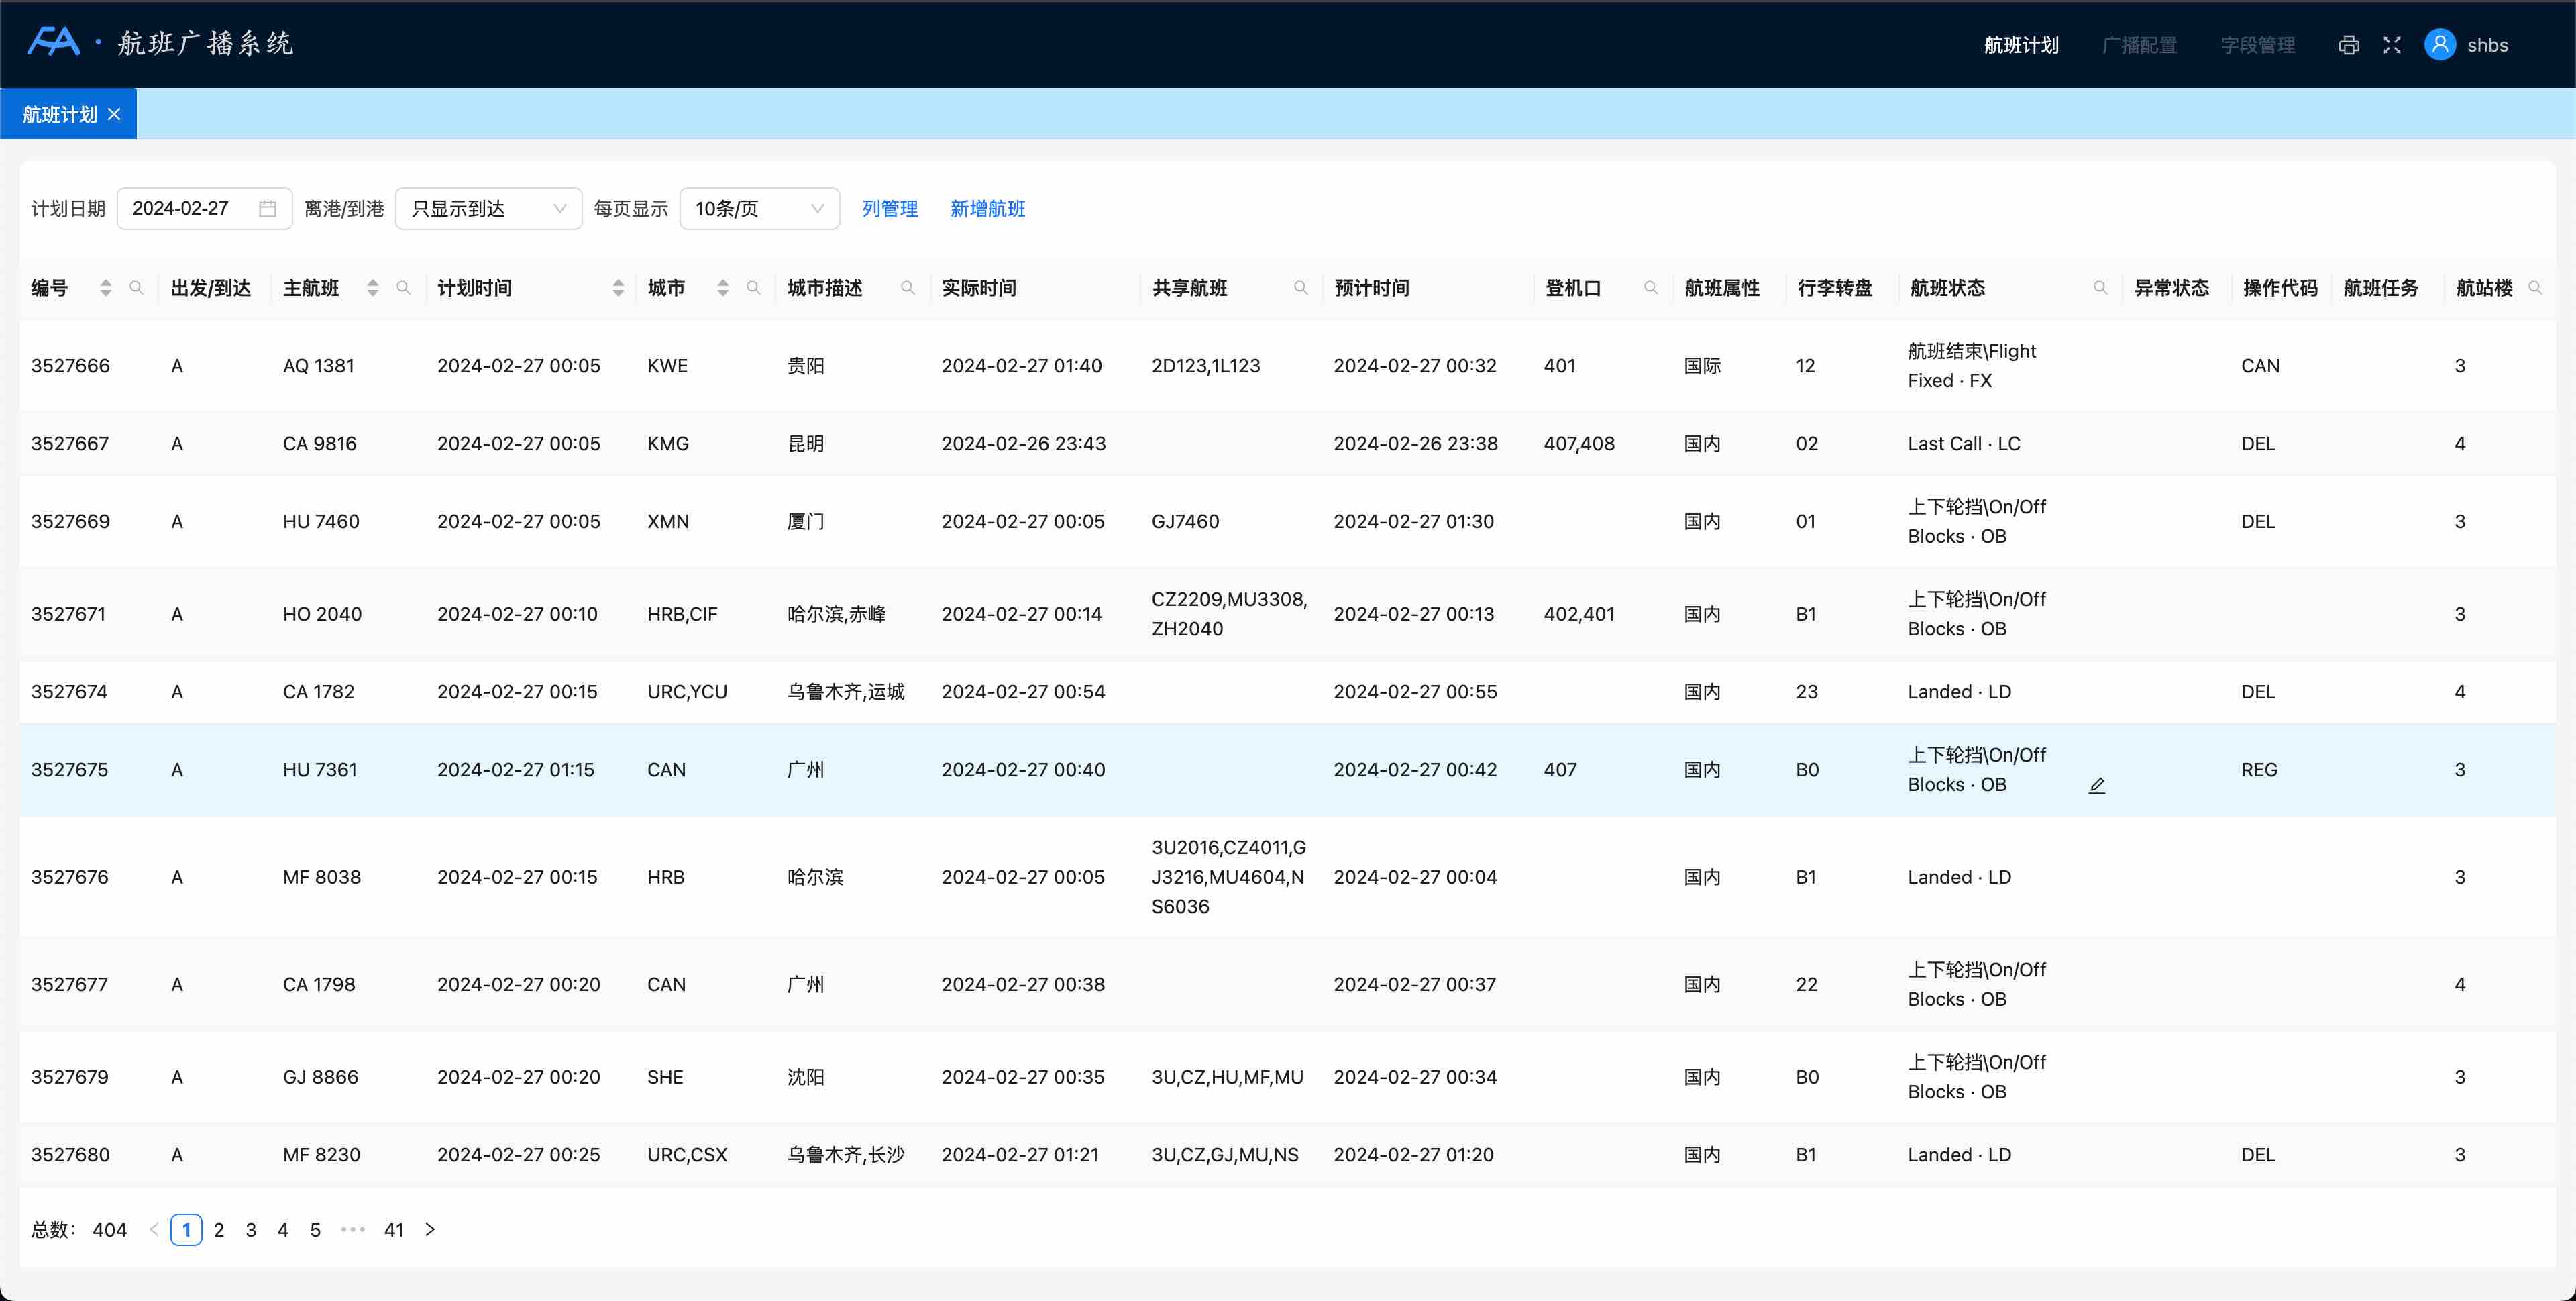Toggle sort order on 计划时间 column
The image size is (2576, 1301).
618,288
